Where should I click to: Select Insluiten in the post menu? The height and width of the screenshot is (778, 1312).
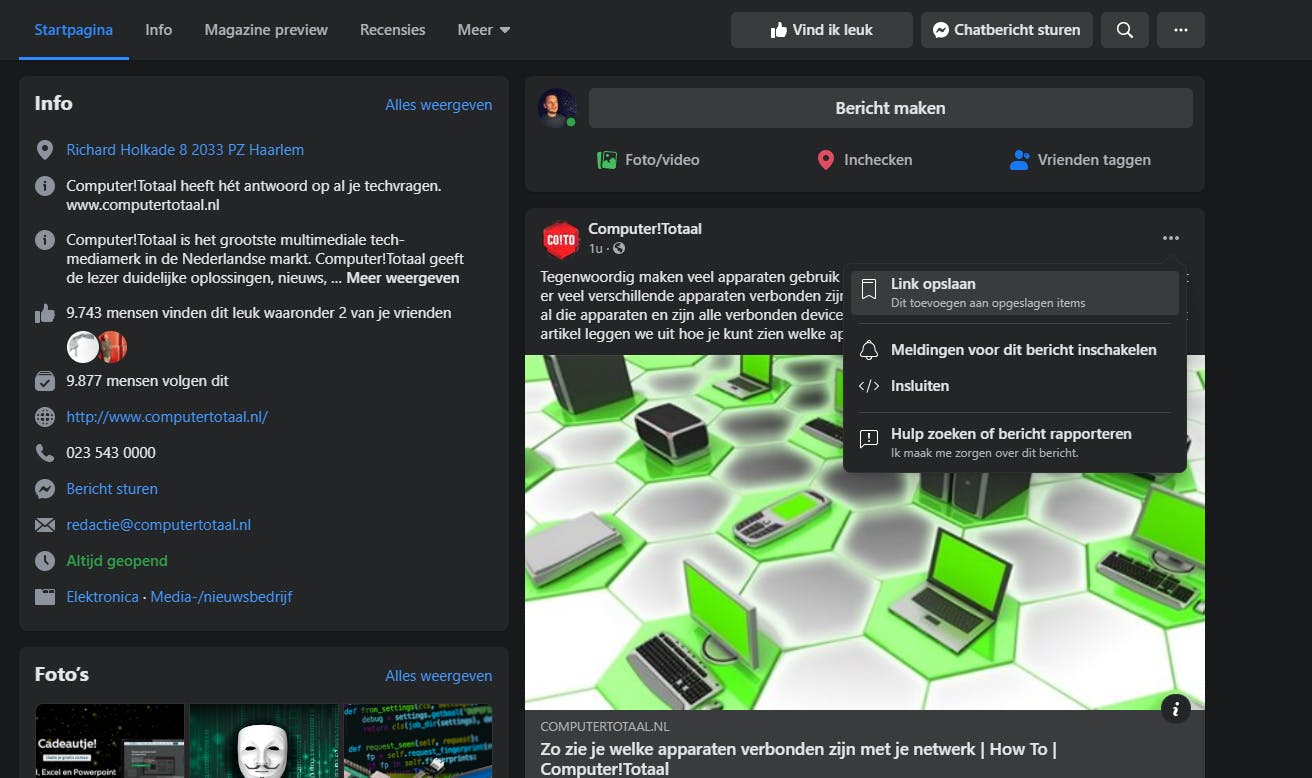click(x=1015, y=386)
